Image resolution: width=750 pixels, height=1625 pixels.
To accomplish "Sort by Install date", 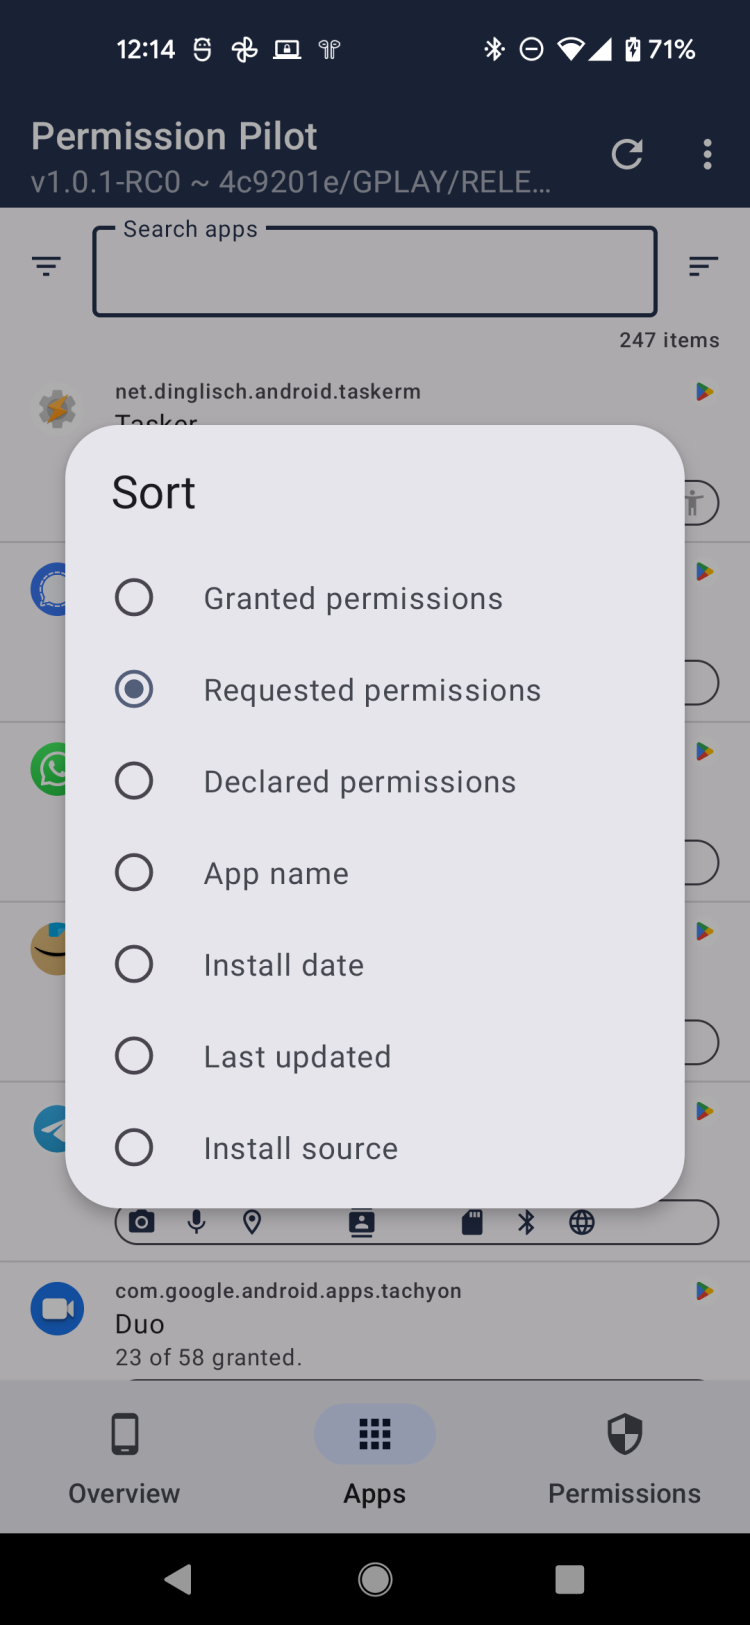I will coord(134,964).
